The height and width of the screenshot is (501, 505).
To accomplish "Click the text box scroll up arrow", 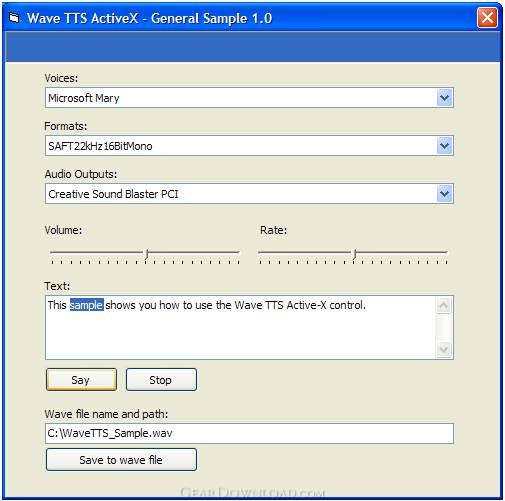I will click(444, 305).
